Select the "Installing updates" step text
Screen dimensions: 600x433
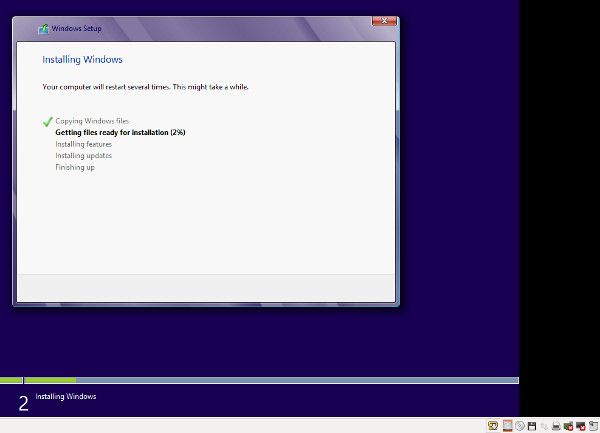[83, 155]
